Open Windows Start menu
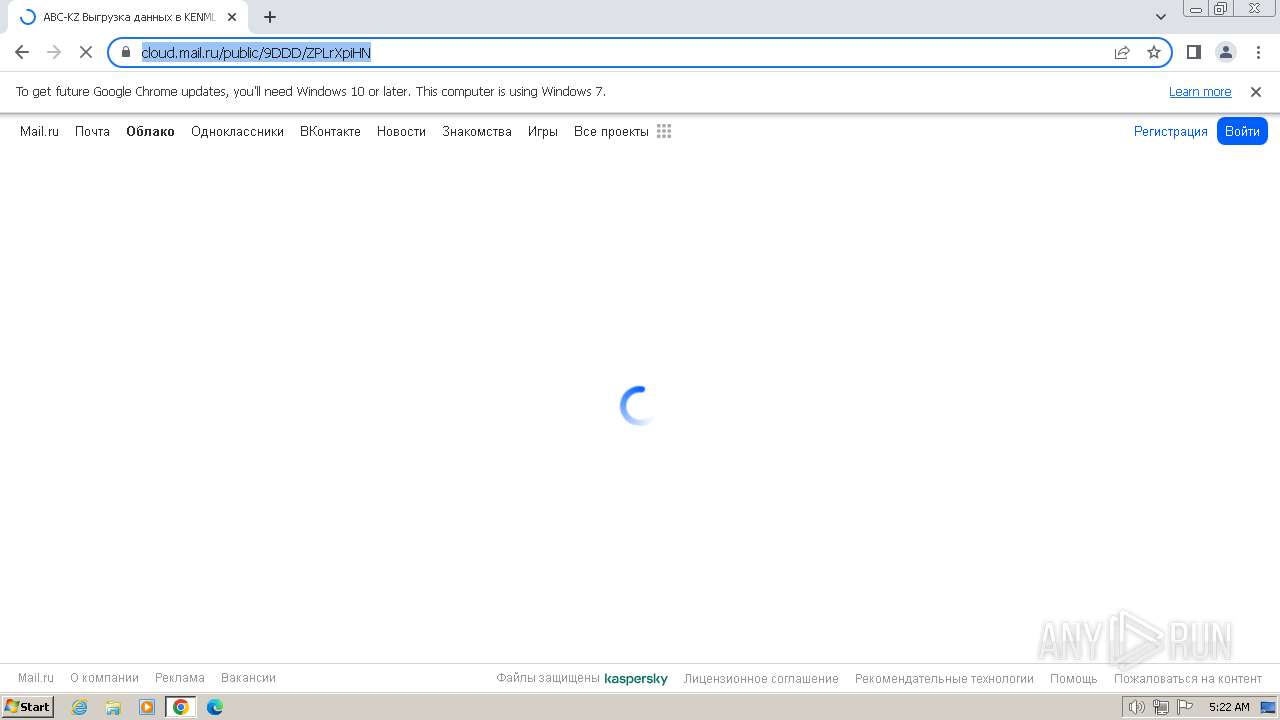Screen dimensions: 1280x720 tap(28, 707)
